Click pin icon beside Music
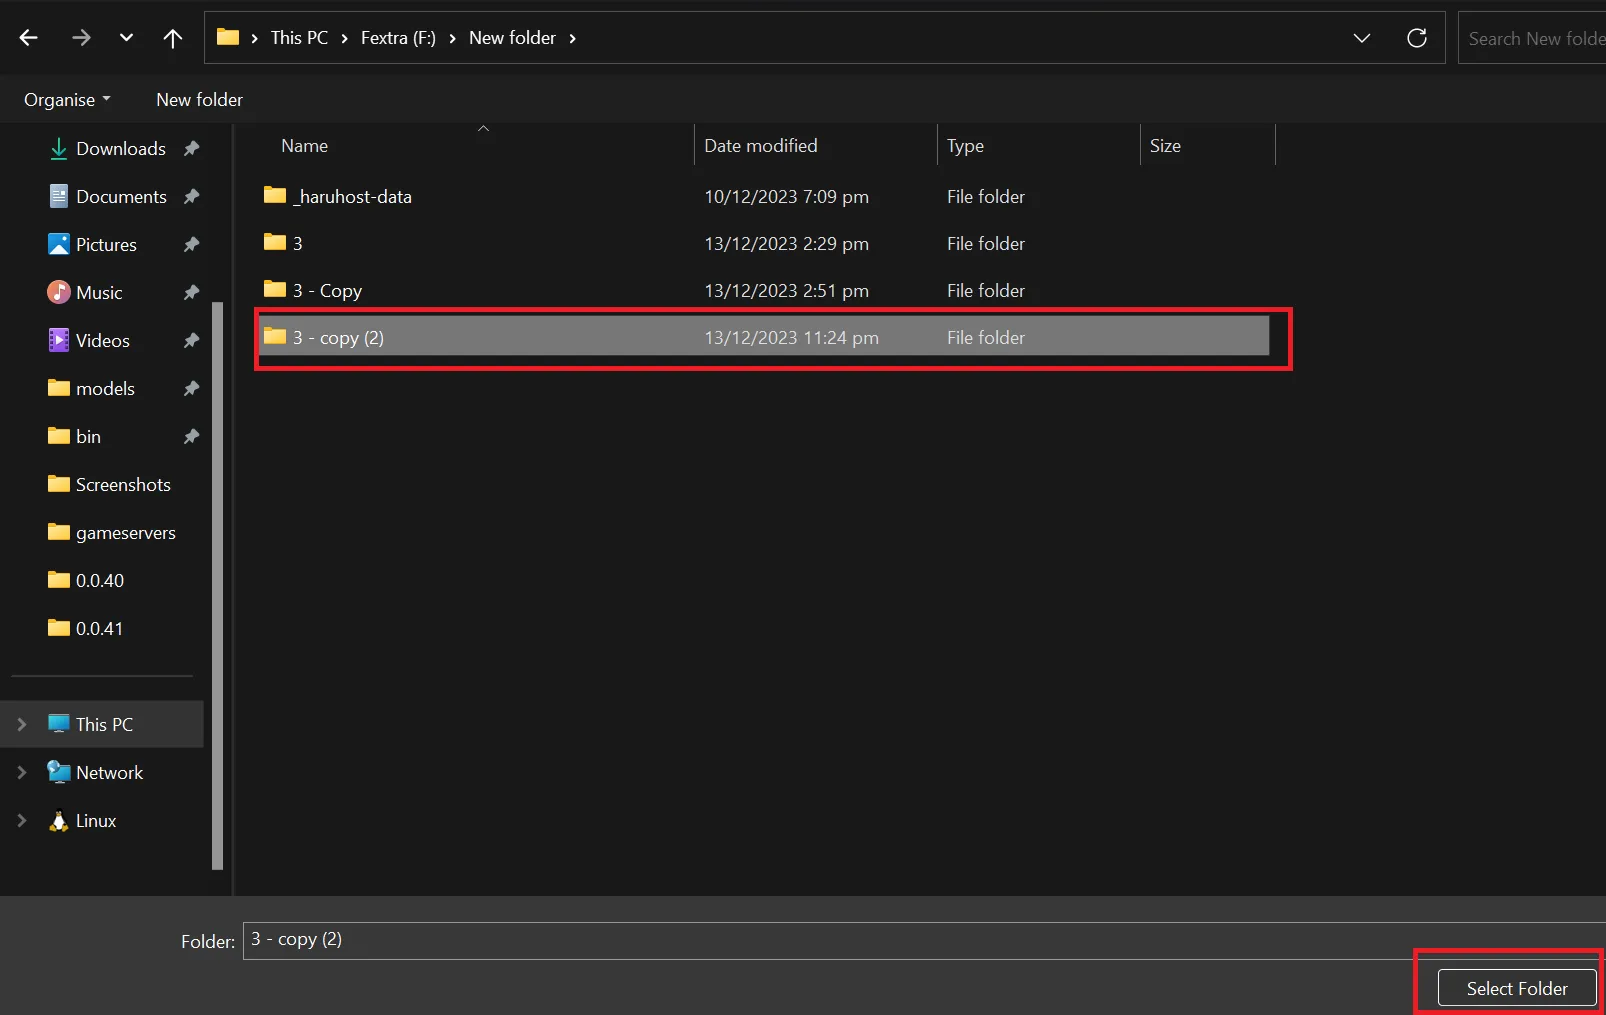The width and height of the screenshot is (1606, 1015). pyautogui.click(x=191, y=293)
